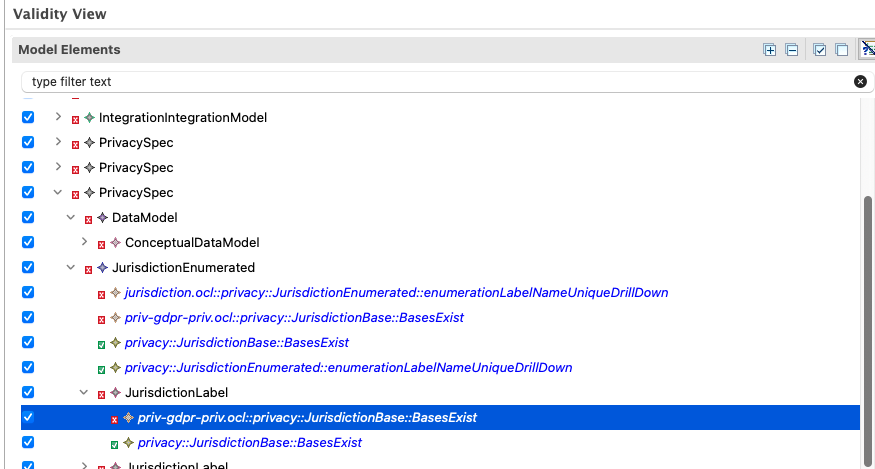Select the DataModel tree row

click(x=145, y=218)
